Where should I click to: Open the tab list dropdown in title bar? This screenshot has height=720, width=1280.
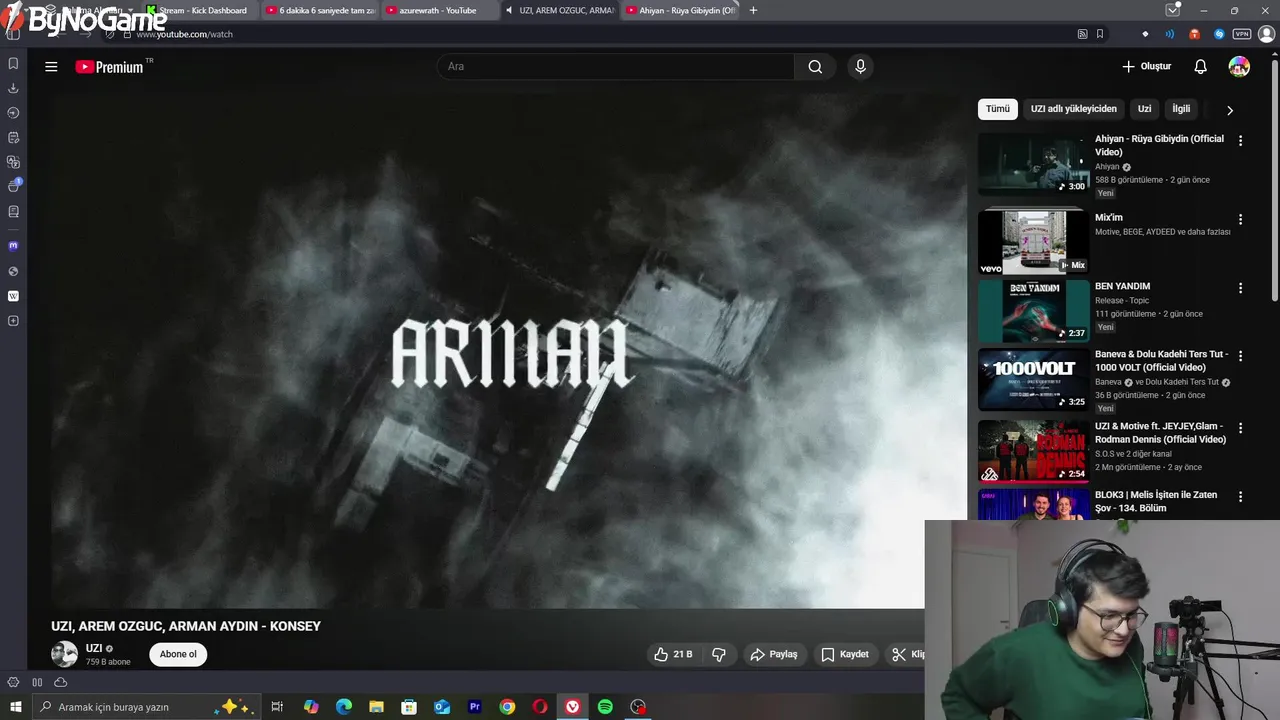[1173, 10]
